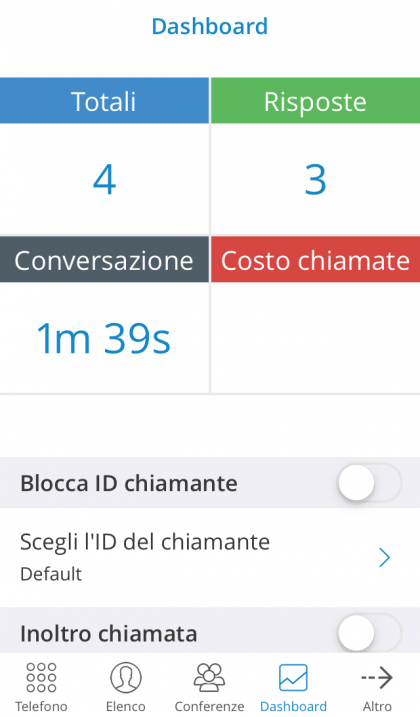The width and height of the screenshot is (420, 717).
Task: Tap the Elenco contact icon
Action: coord(125,677)
